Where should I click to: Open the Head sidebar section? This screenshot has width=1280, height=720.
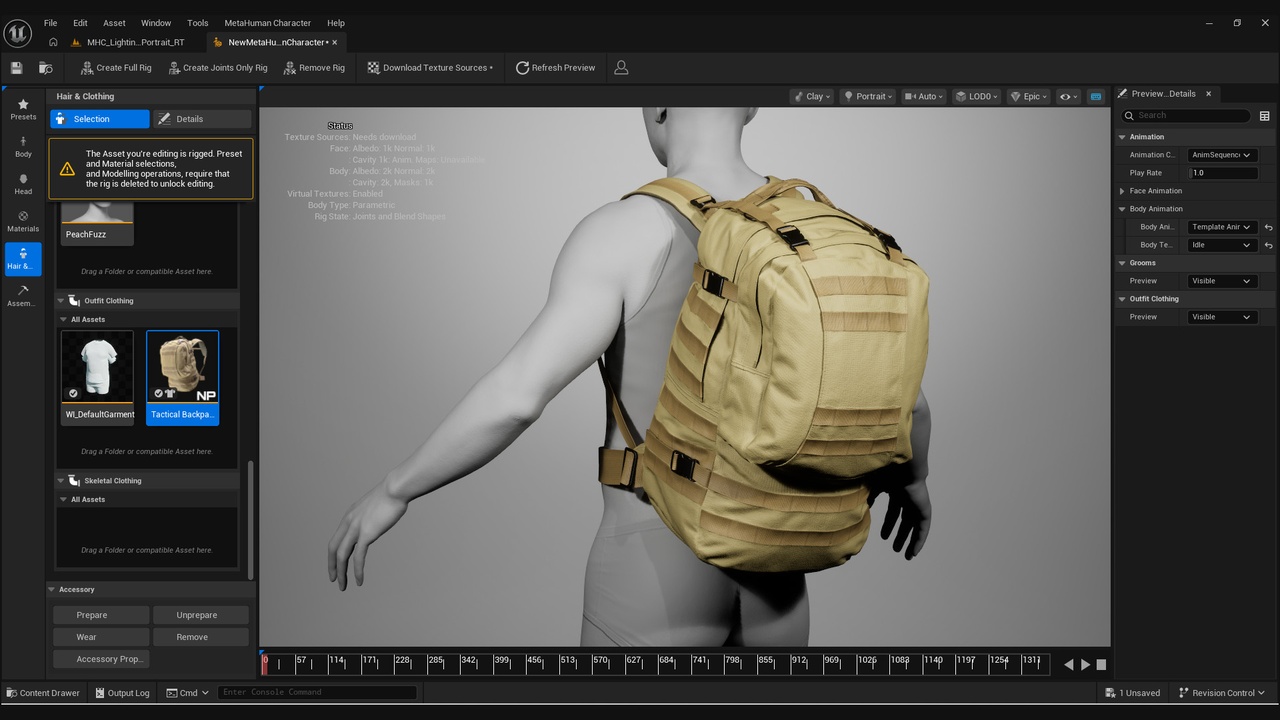click(23, 184)
